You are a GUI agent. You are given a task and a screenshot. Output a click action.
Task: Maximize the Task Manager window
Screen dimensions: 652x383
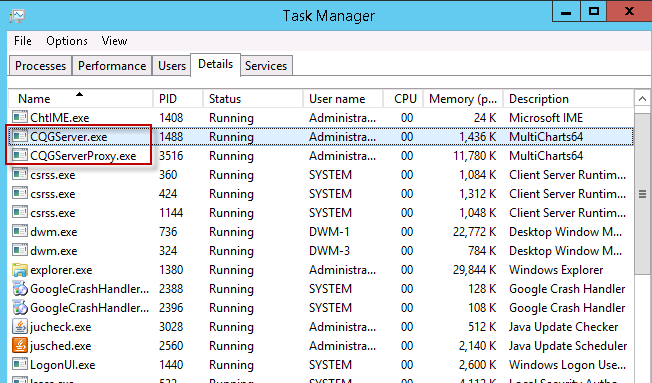tap(593, 12)
